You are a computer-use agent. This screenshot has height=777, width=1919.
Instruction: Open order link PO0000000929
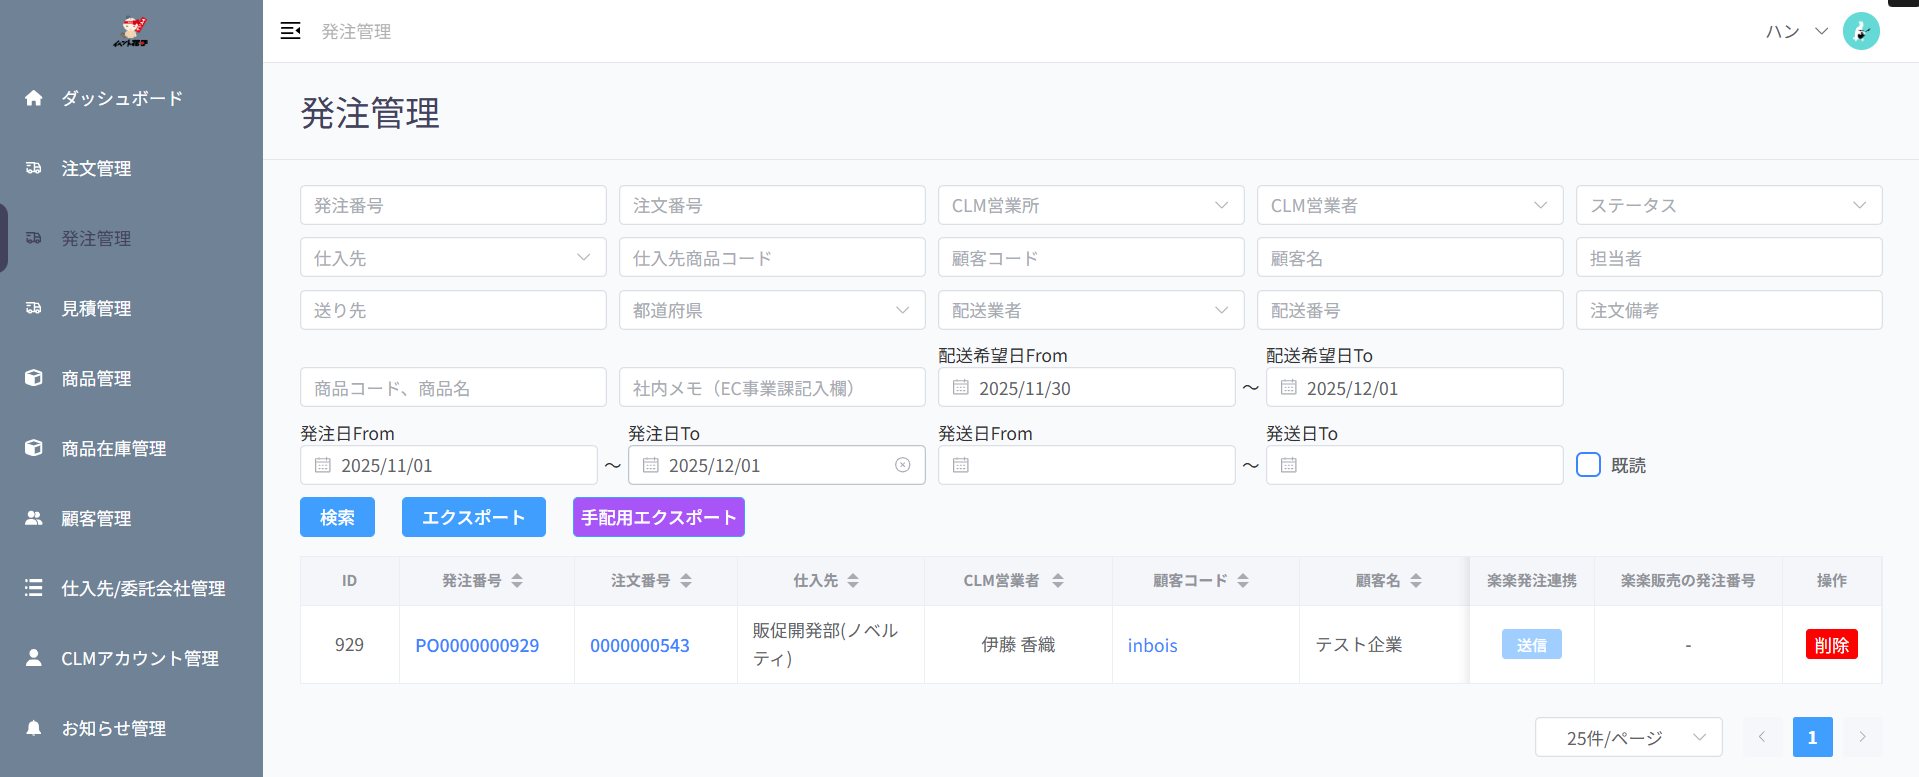click(477, 645)
